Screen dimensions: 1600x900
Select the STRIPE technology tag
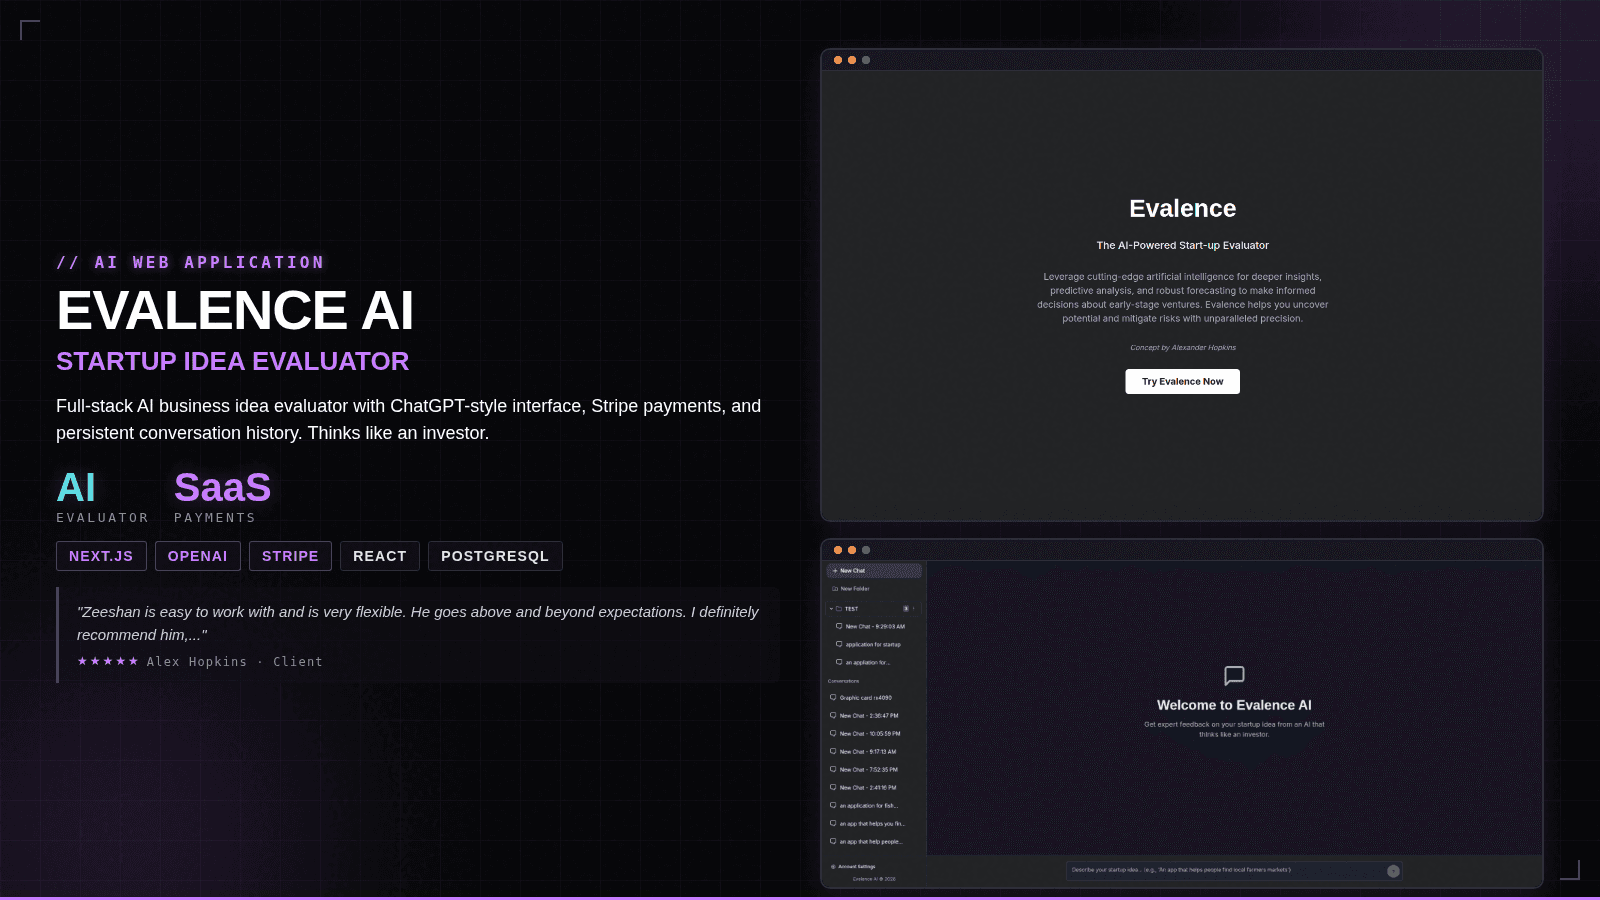[290, 556]
